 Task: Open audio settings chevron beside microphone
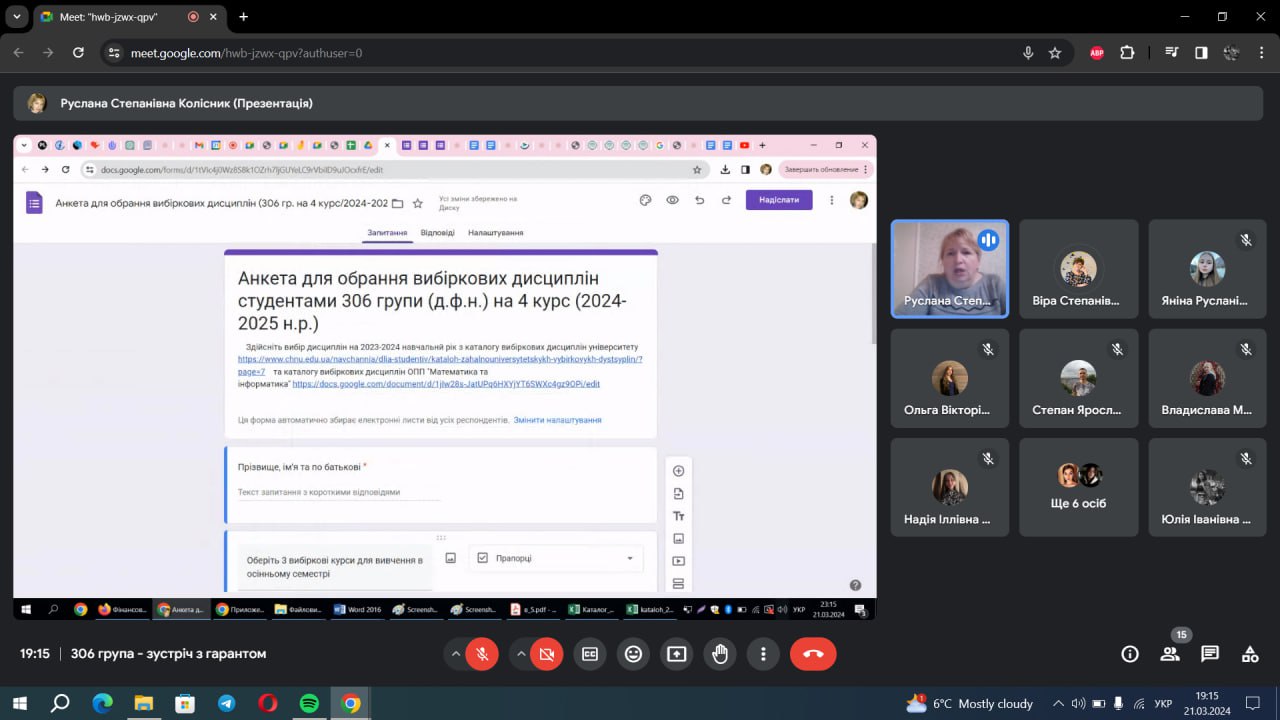coord(456,654)
